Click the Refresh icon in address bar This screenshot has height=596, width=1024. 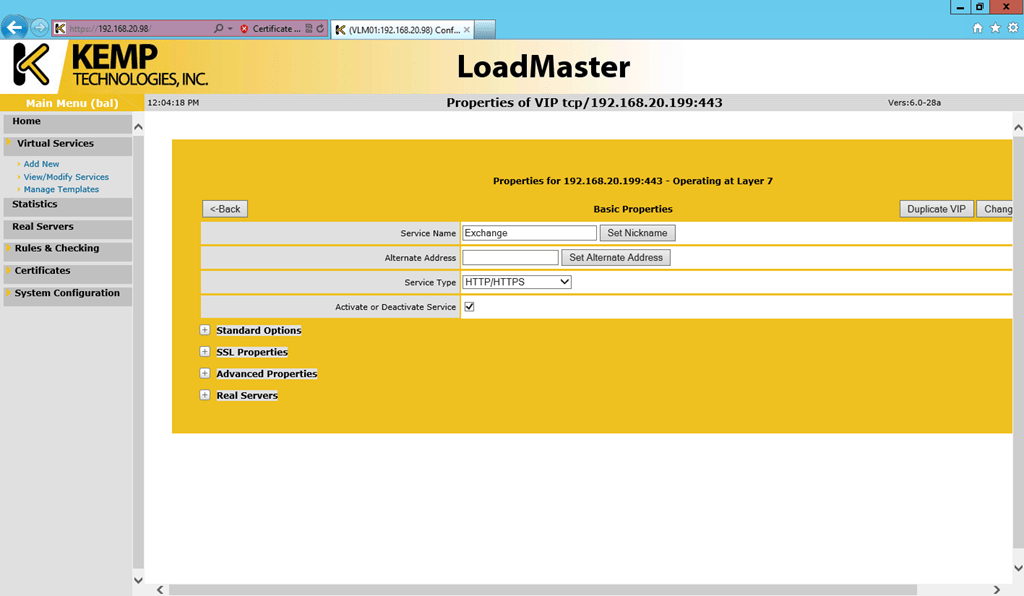point(320,29)
